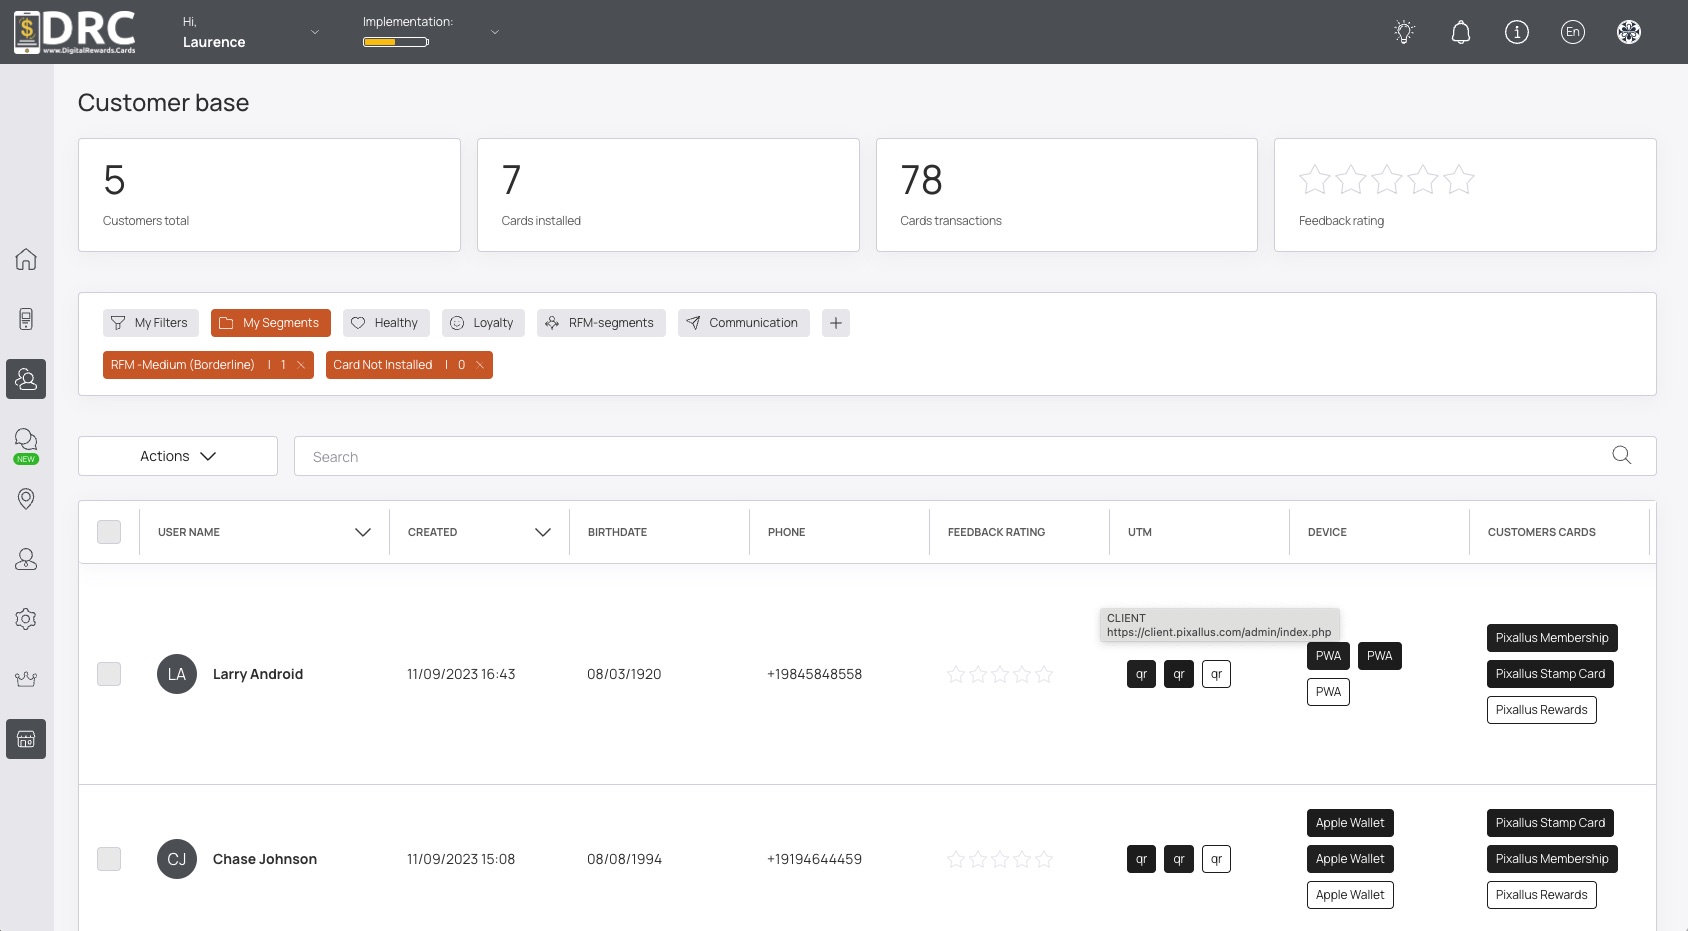
Task: Click Larry Android's first black qr badge
Action: pyautogui.click(x=1141, y=674)
